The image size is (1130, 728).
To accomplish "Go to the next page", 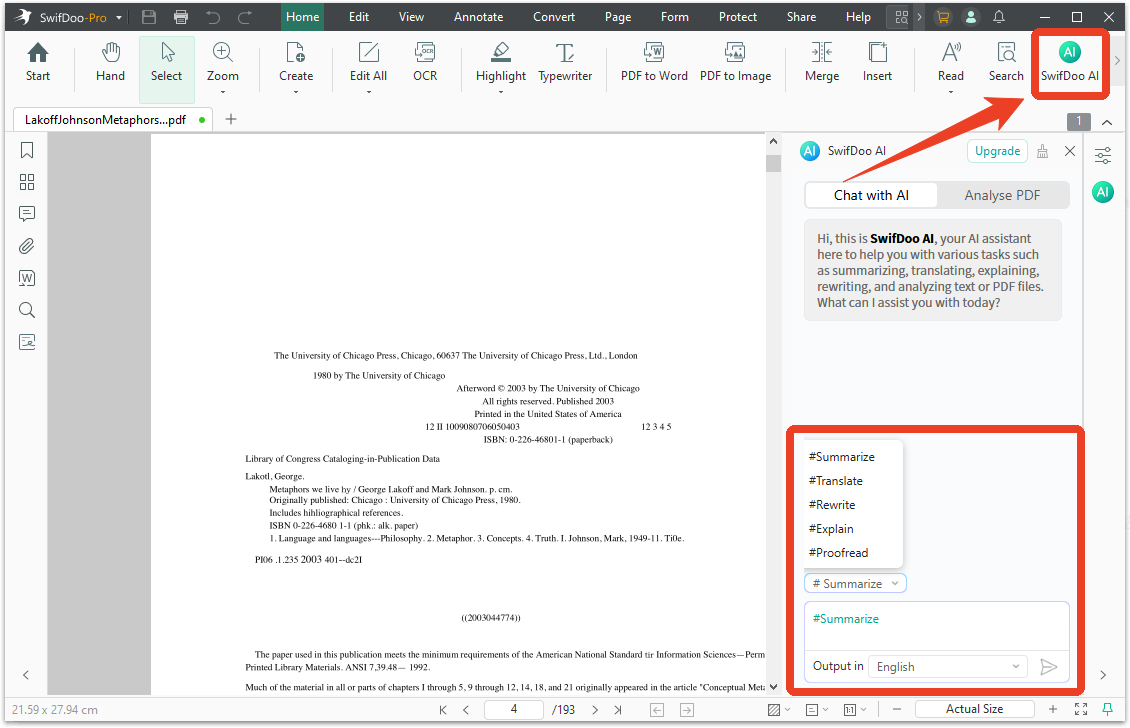I will coord(595,710).
